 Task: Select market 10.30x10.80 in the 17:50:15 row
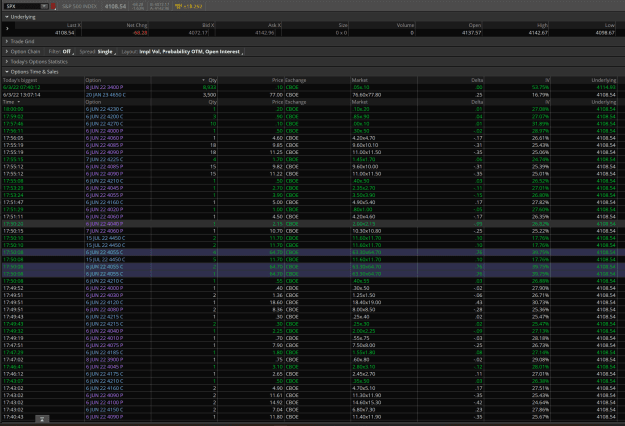point(367,231)
